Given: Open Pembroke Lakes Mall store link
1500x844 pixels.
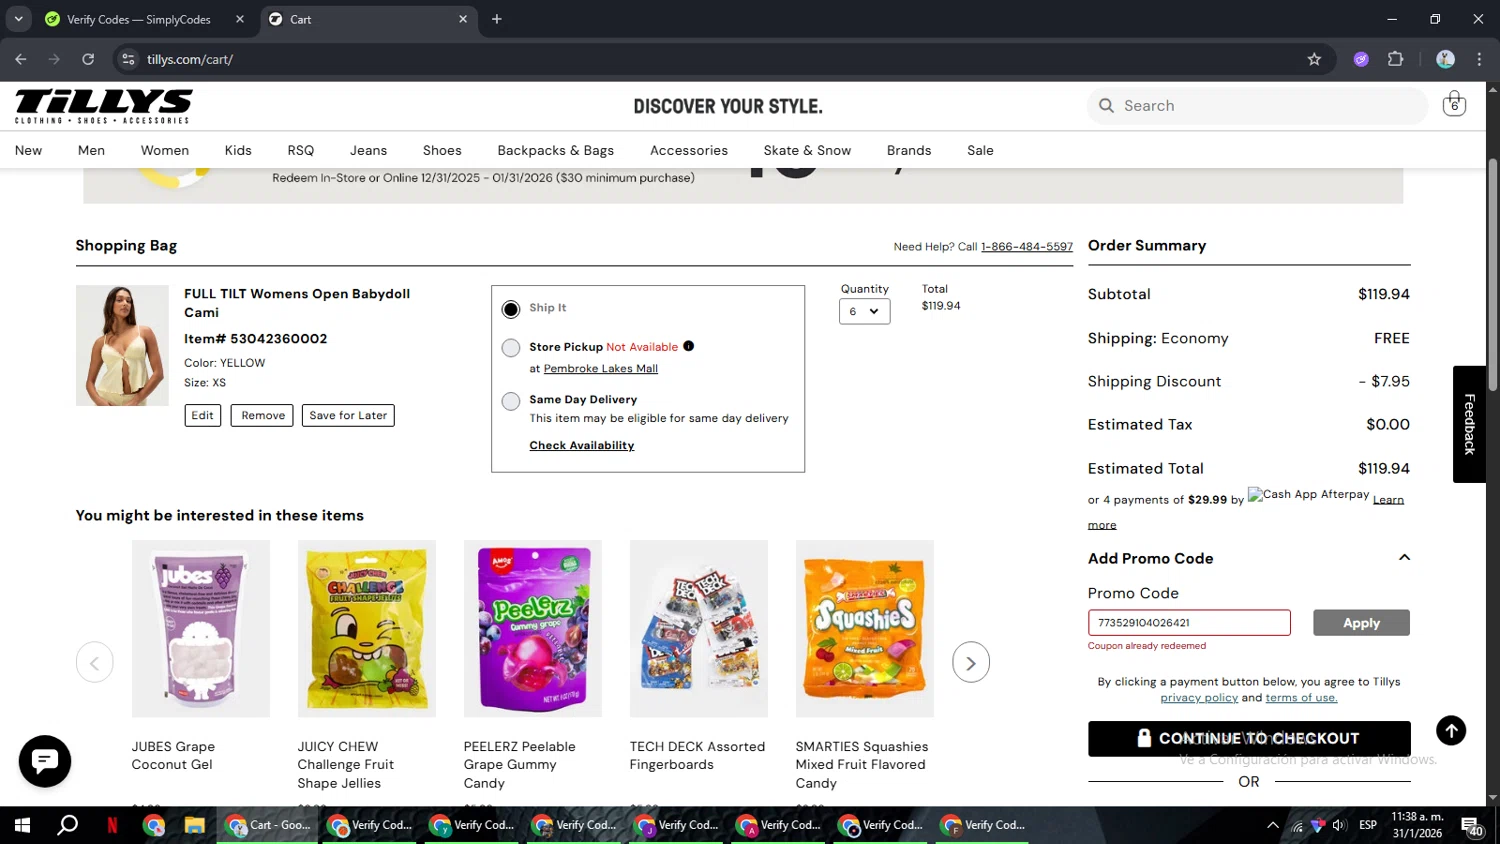Looking at the screenshot, I should [601, 368].
